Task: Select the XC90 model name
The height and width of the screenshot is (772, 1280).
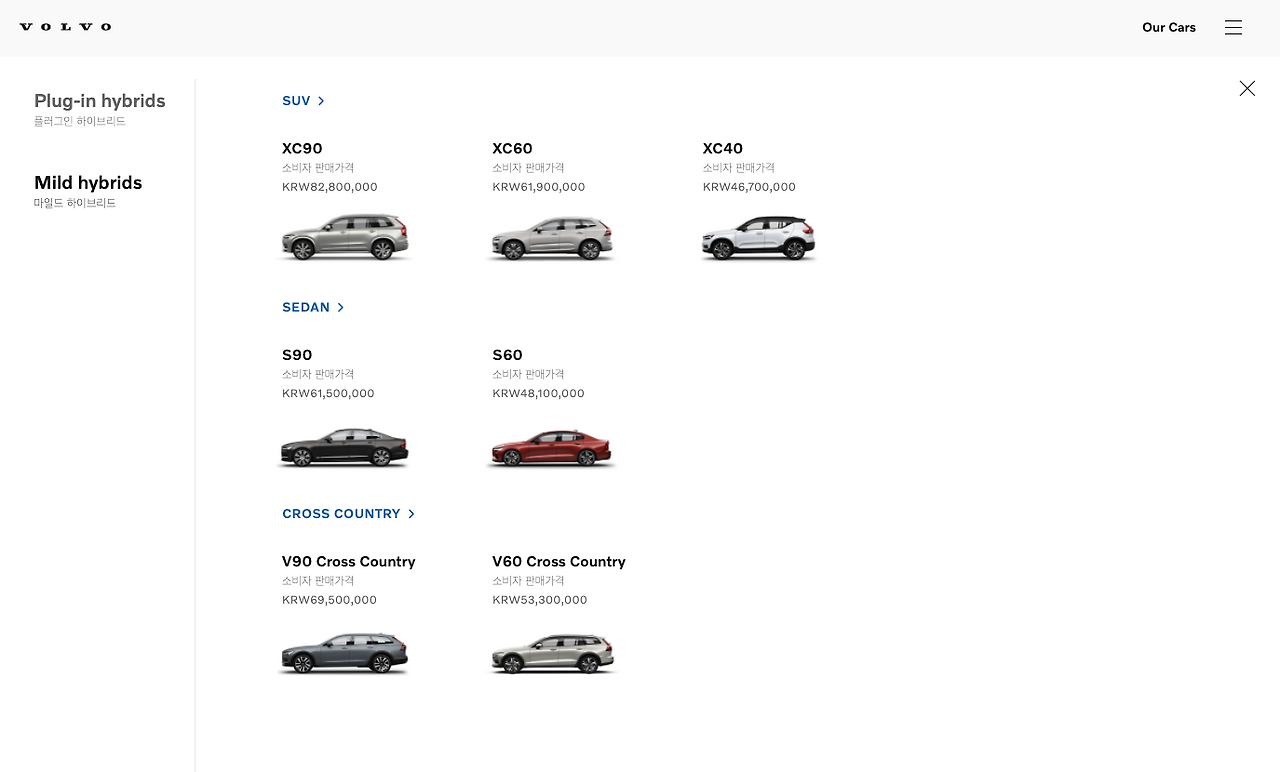Action: point(302,148)
